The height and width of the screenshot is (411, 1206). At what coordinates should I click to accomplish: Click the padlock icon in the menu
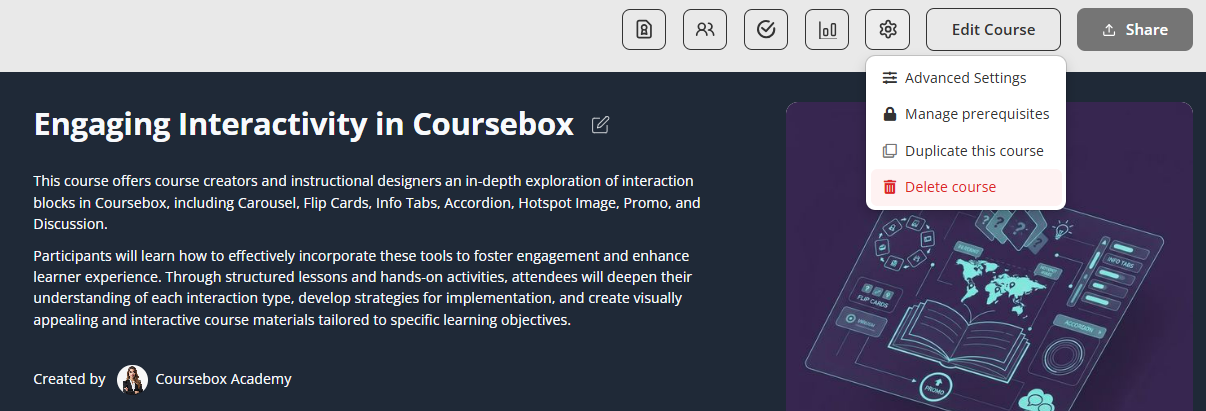(x=889, y=114)
